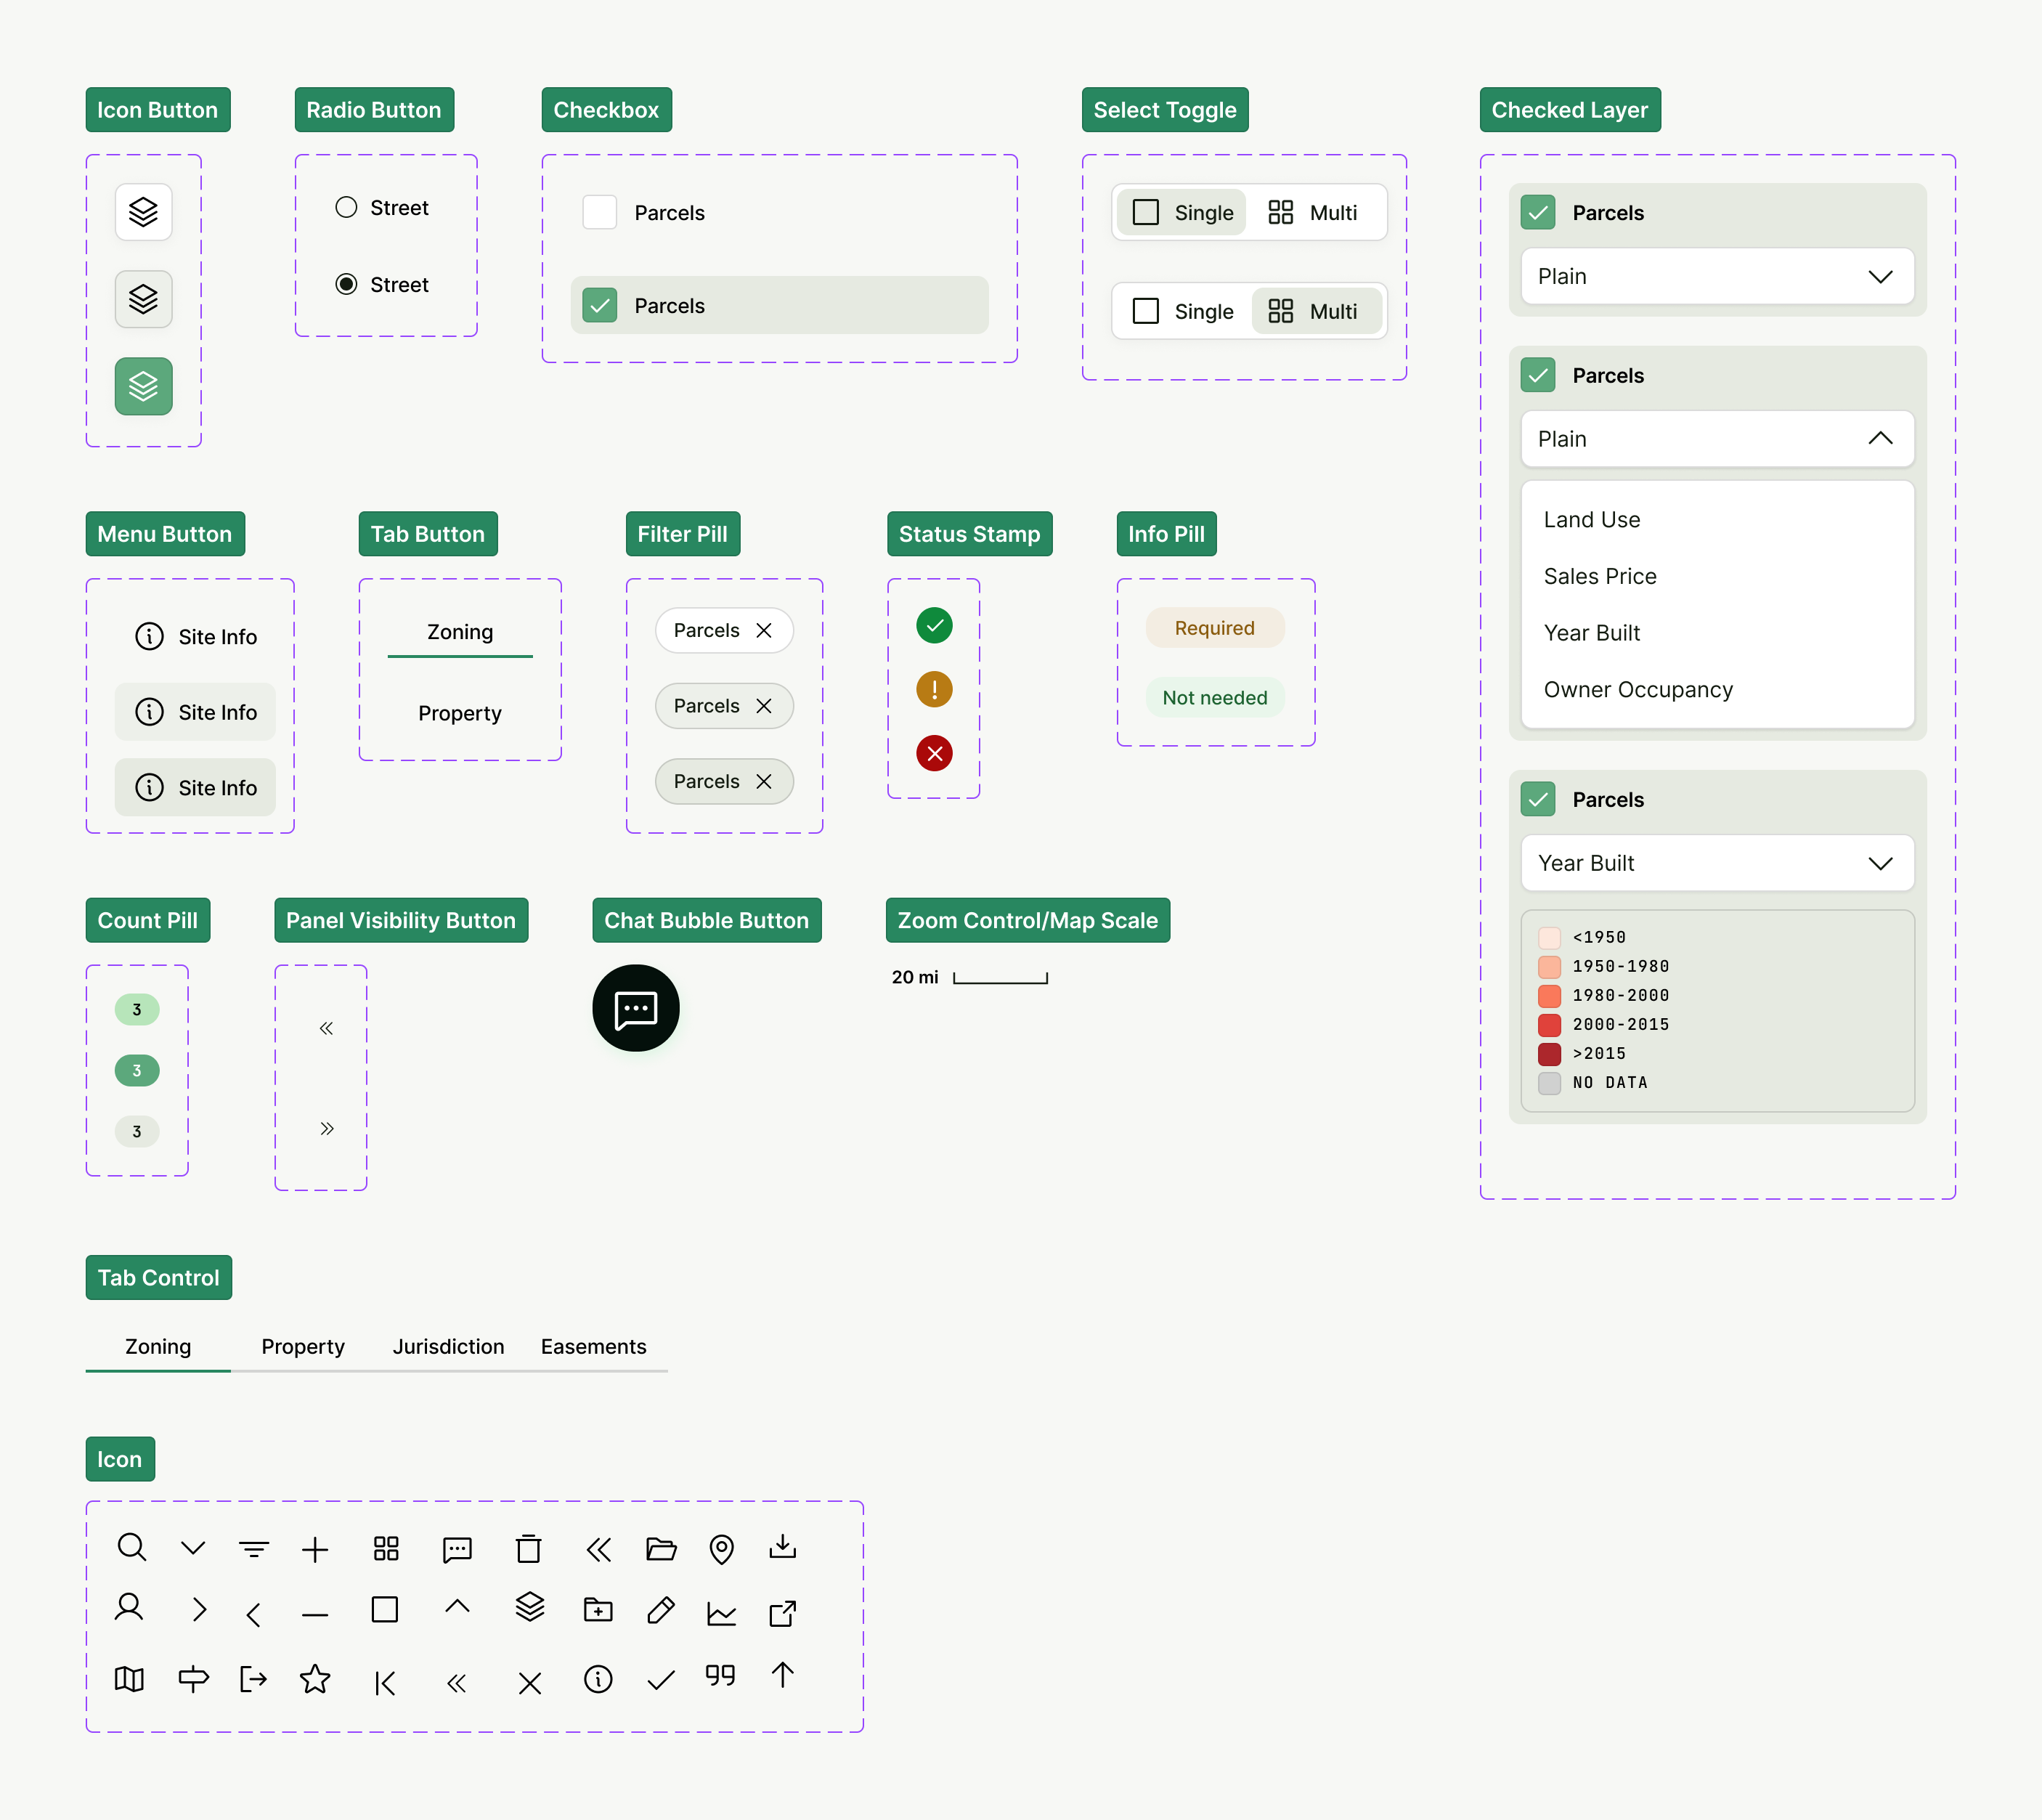Collapse the expanded Plain dropdown
Image resolution: width=2042 pixels, height=1820 pixels.
pyautogui.click(x=1717, y=439)
